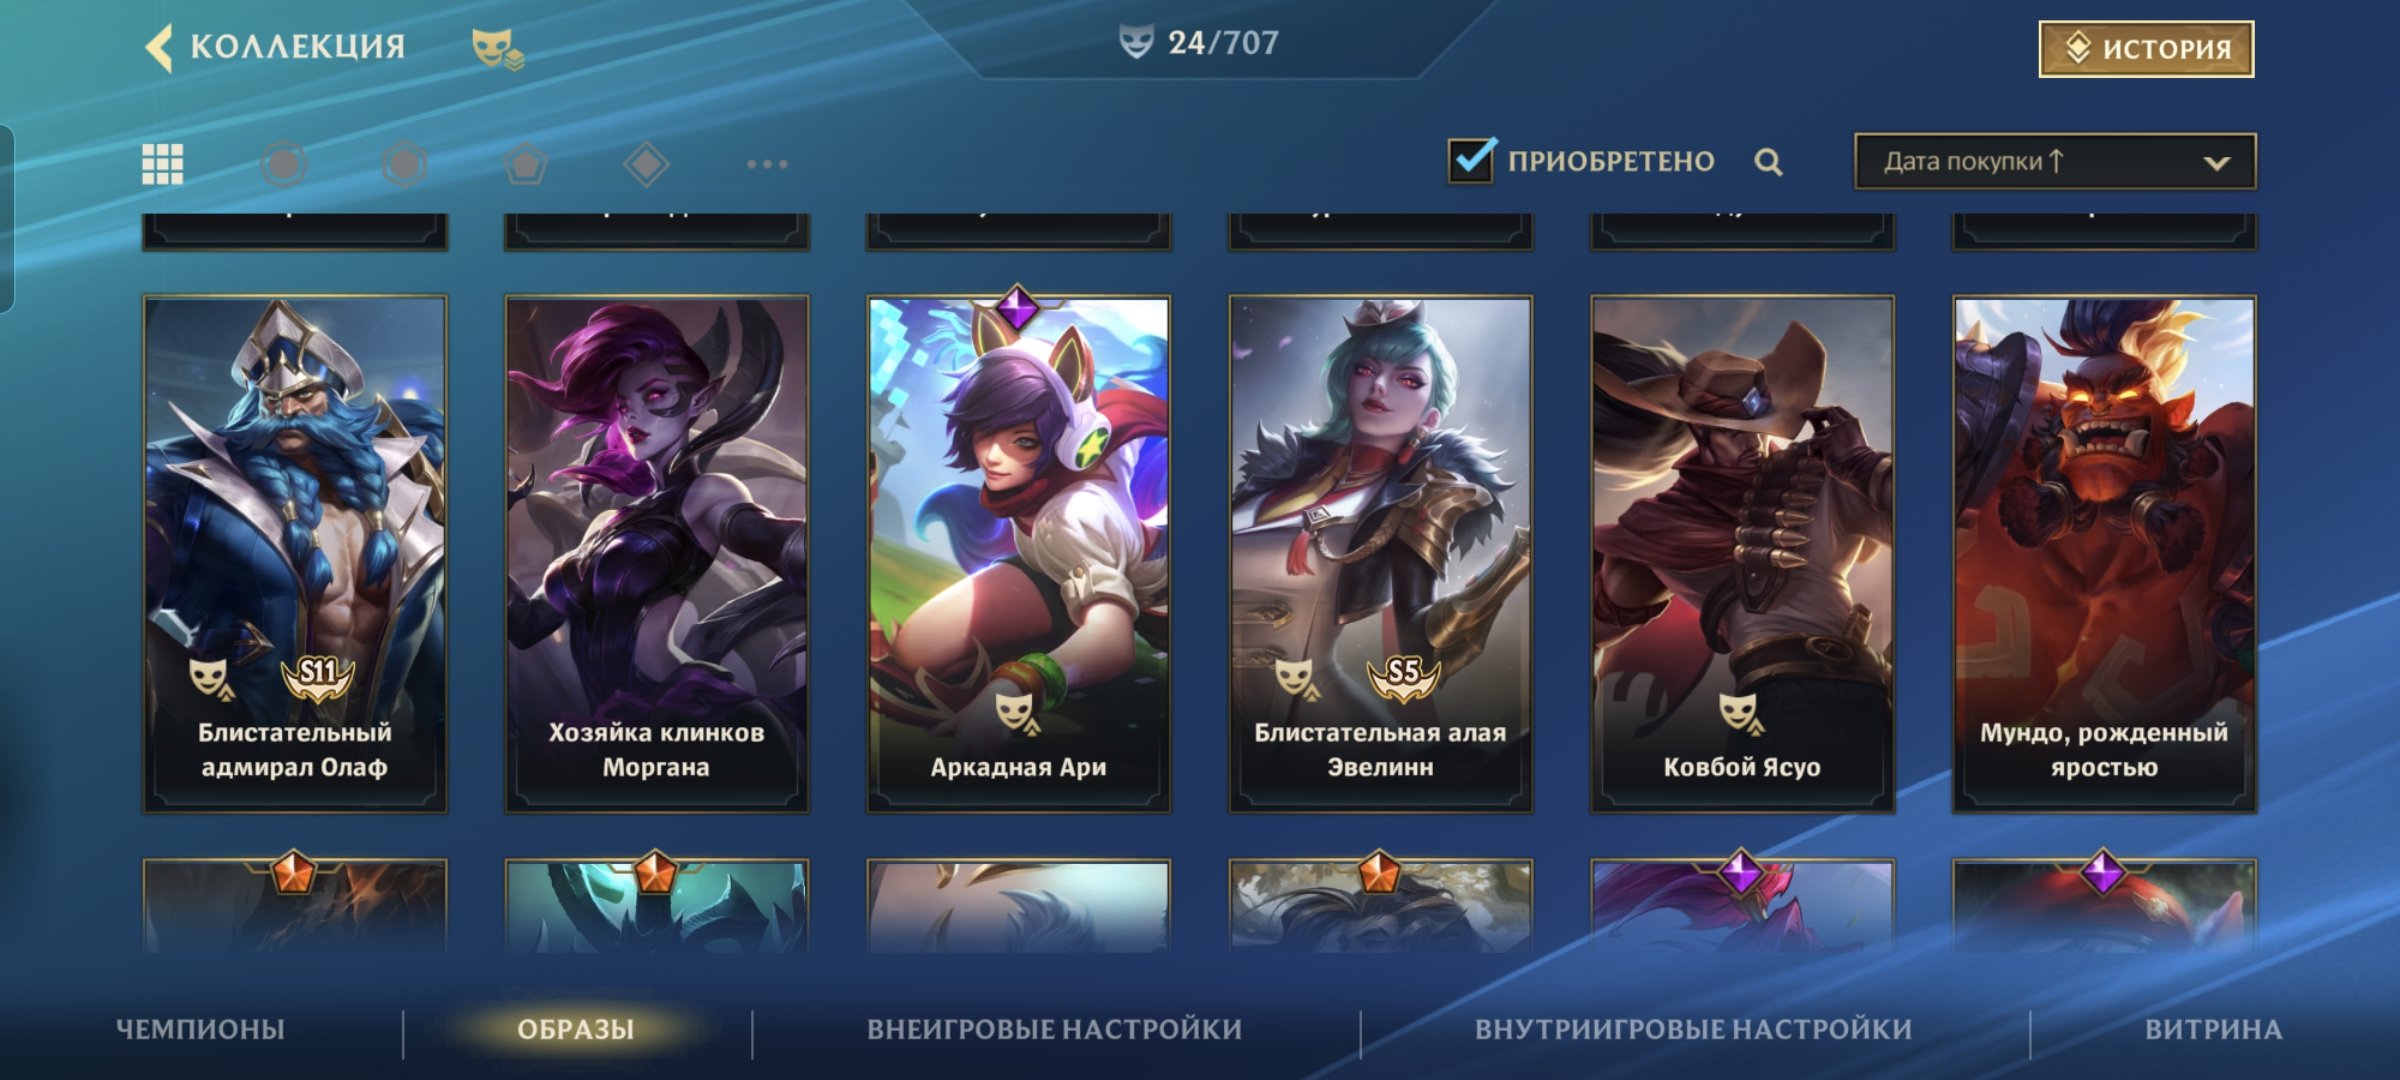Select the Аркадная Ари skin card
Screen dimensions: 2400x1080
click(x=1018, y=553)
